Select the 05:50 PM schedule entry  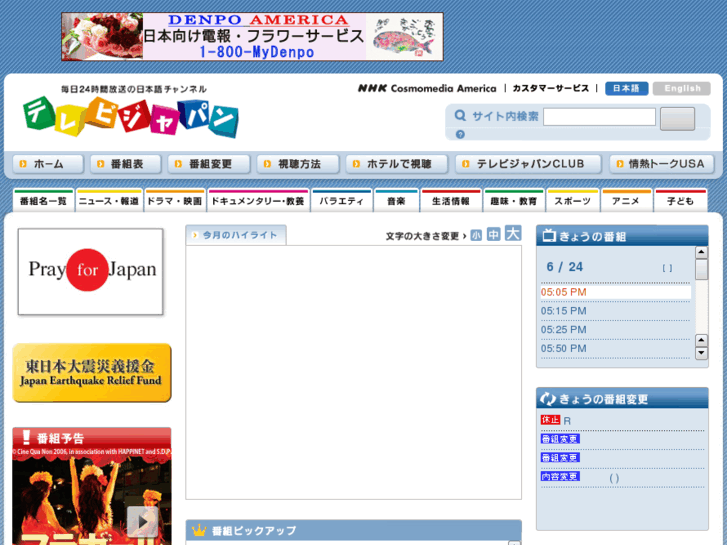coord(615,348)
